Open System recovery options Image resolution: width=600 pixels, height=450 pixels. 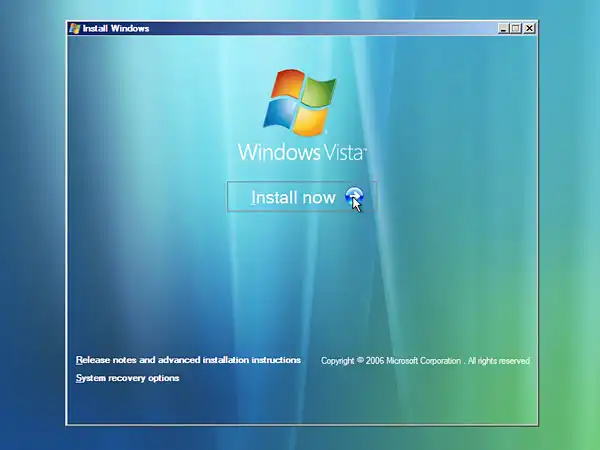point(128,378)
